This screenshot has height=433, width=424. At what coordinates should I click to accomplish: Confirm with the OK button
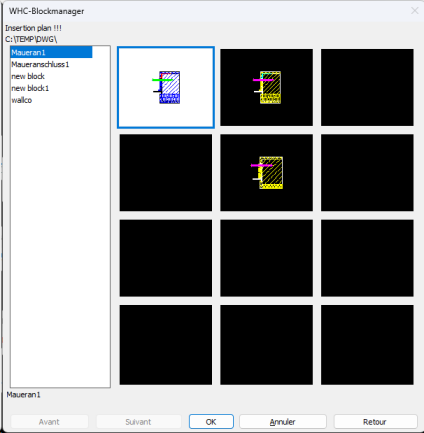click(x=211, y=422)
